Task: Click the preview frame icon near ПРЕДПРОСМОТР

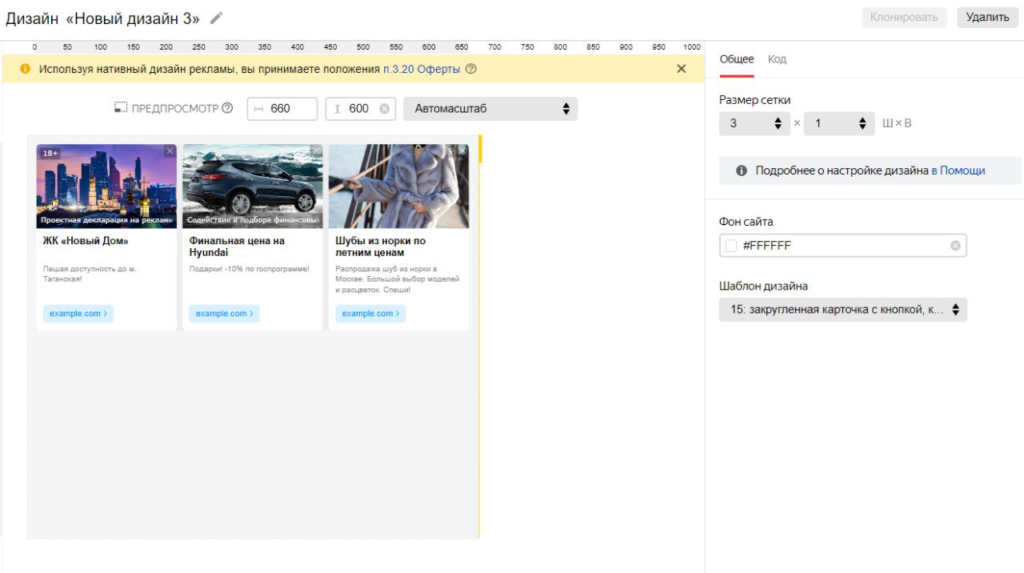Action: tap(120, 108)
